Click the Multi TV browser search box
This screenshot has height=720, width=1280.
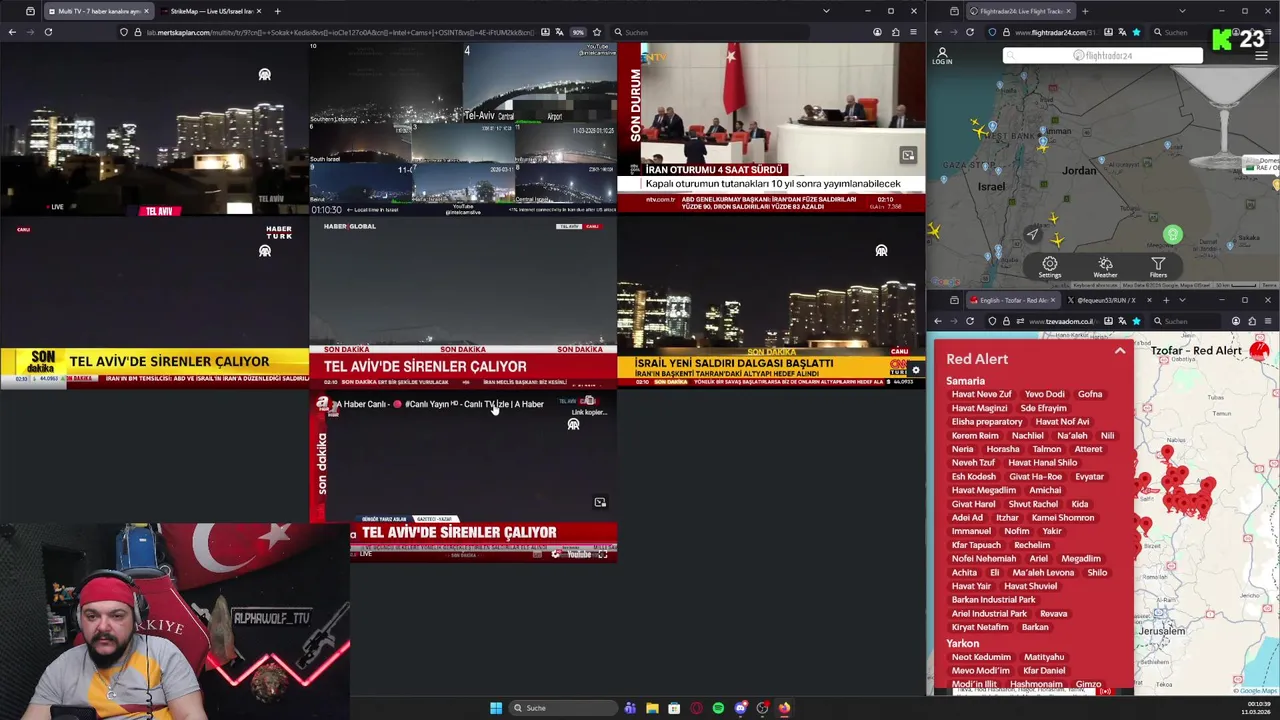(710, 32)
